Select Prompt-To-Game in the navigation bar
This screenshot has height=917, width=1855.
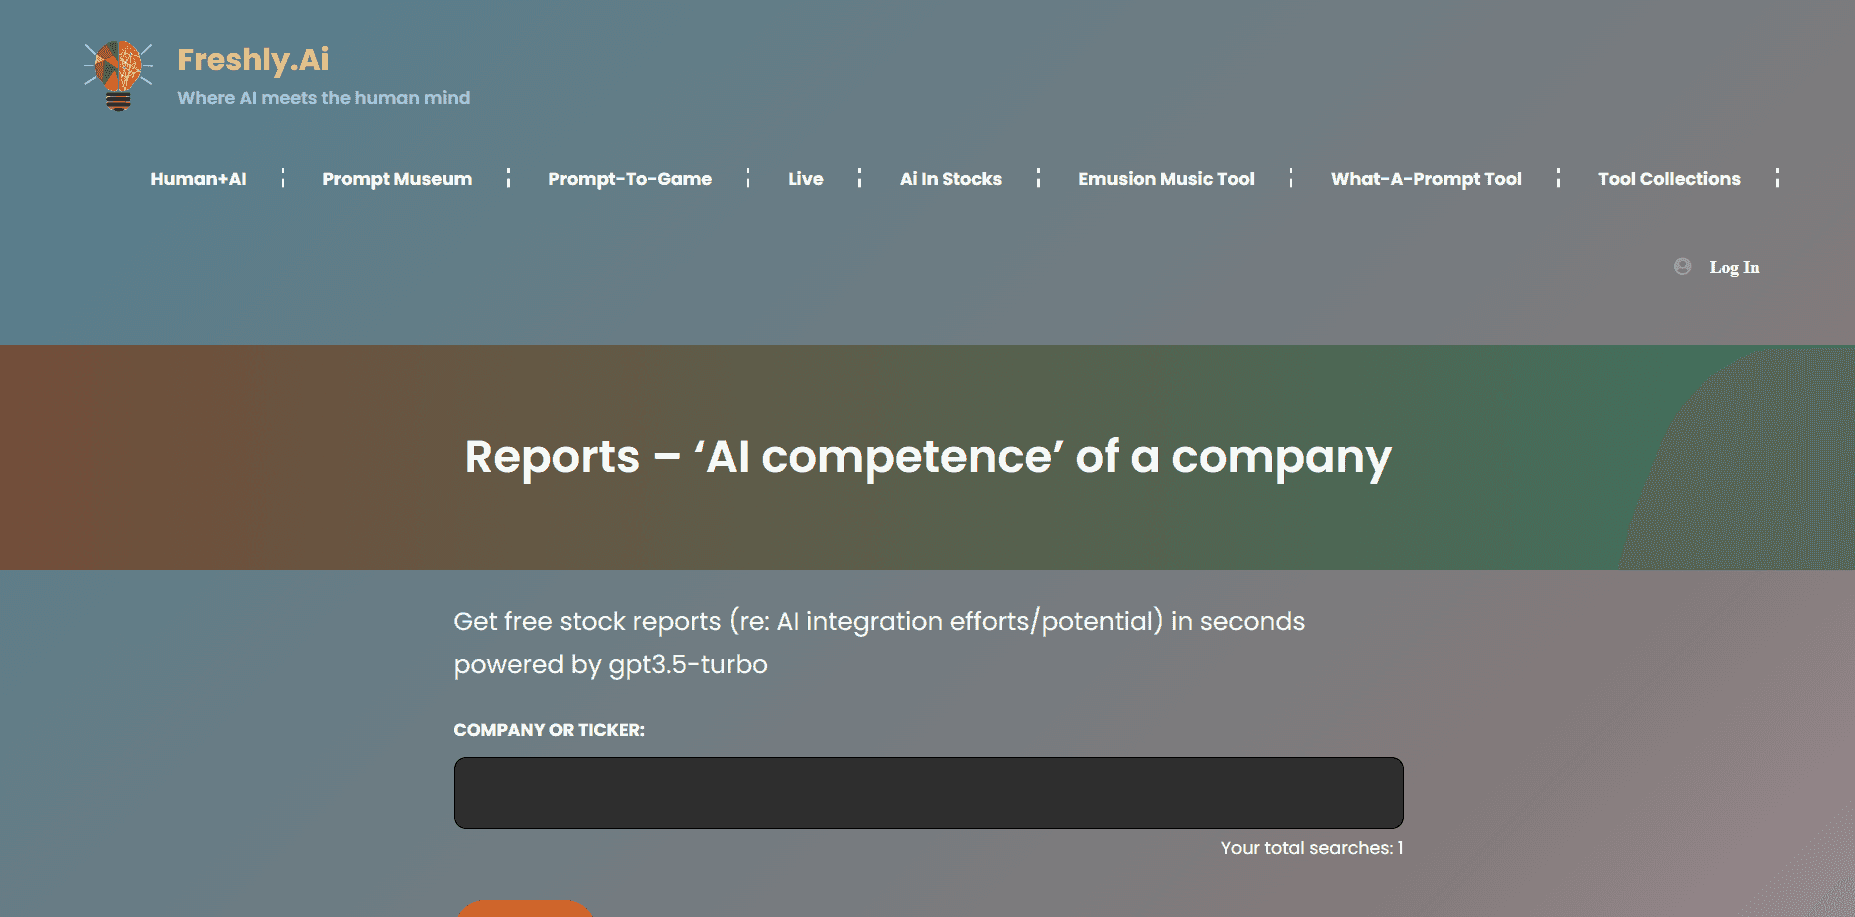tap(629, 179)
